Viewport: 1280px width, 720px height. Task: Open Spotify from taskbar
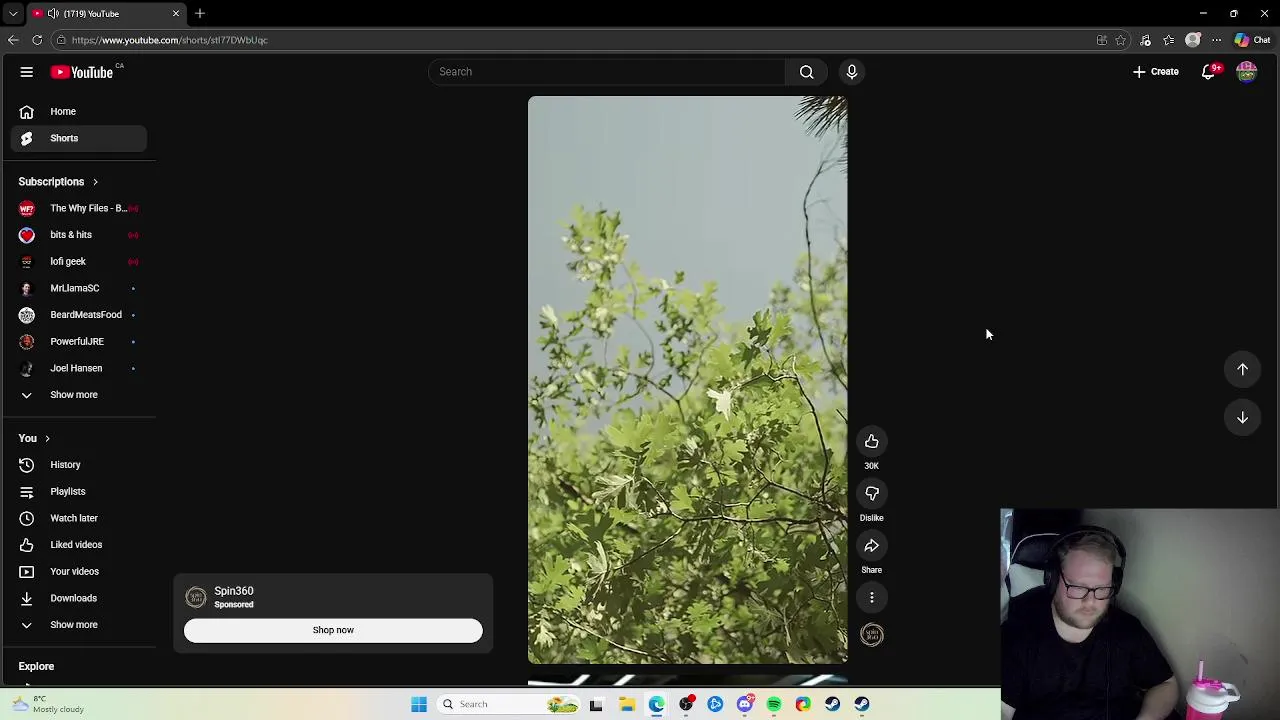(x=774, y=704)
